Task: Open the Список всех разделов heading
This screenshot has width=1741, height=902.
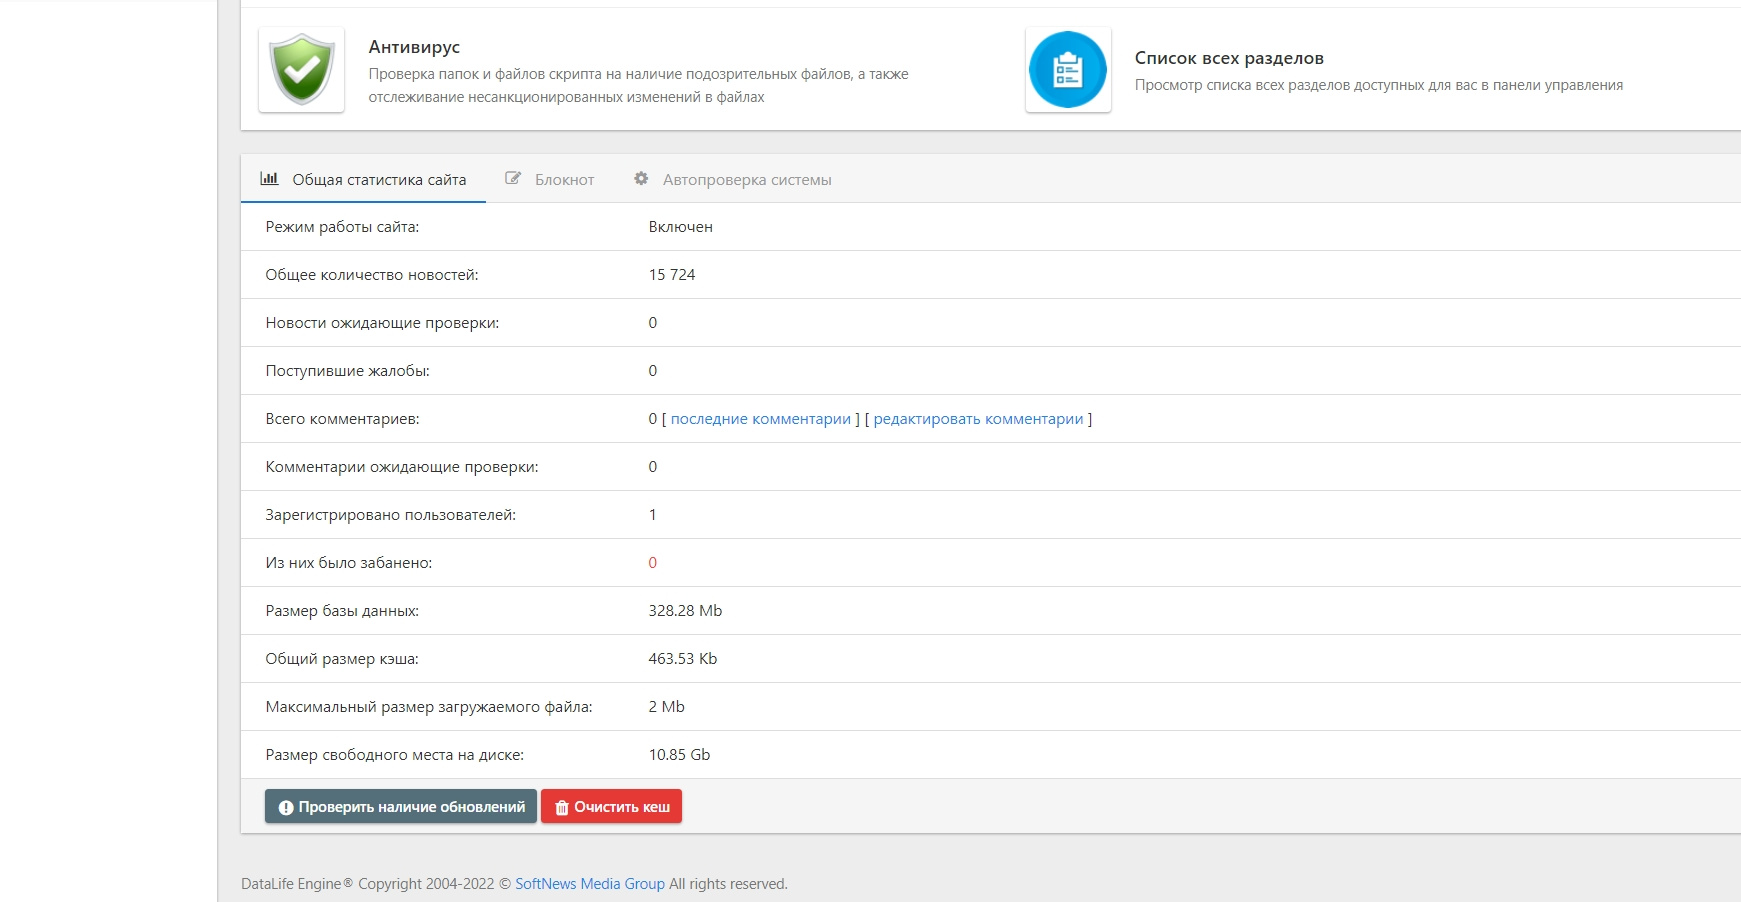Action: click(1229, 58)
